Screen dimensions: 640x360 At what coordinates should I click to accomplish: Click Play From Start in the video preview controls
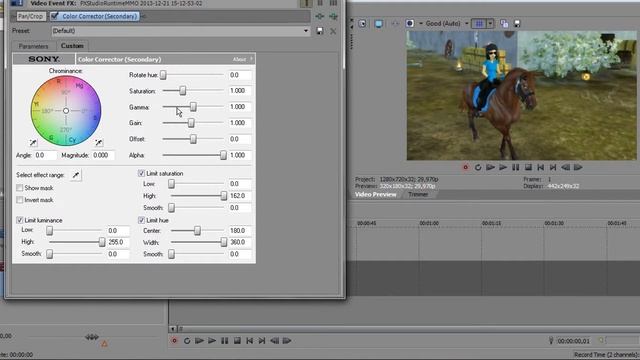491,167
